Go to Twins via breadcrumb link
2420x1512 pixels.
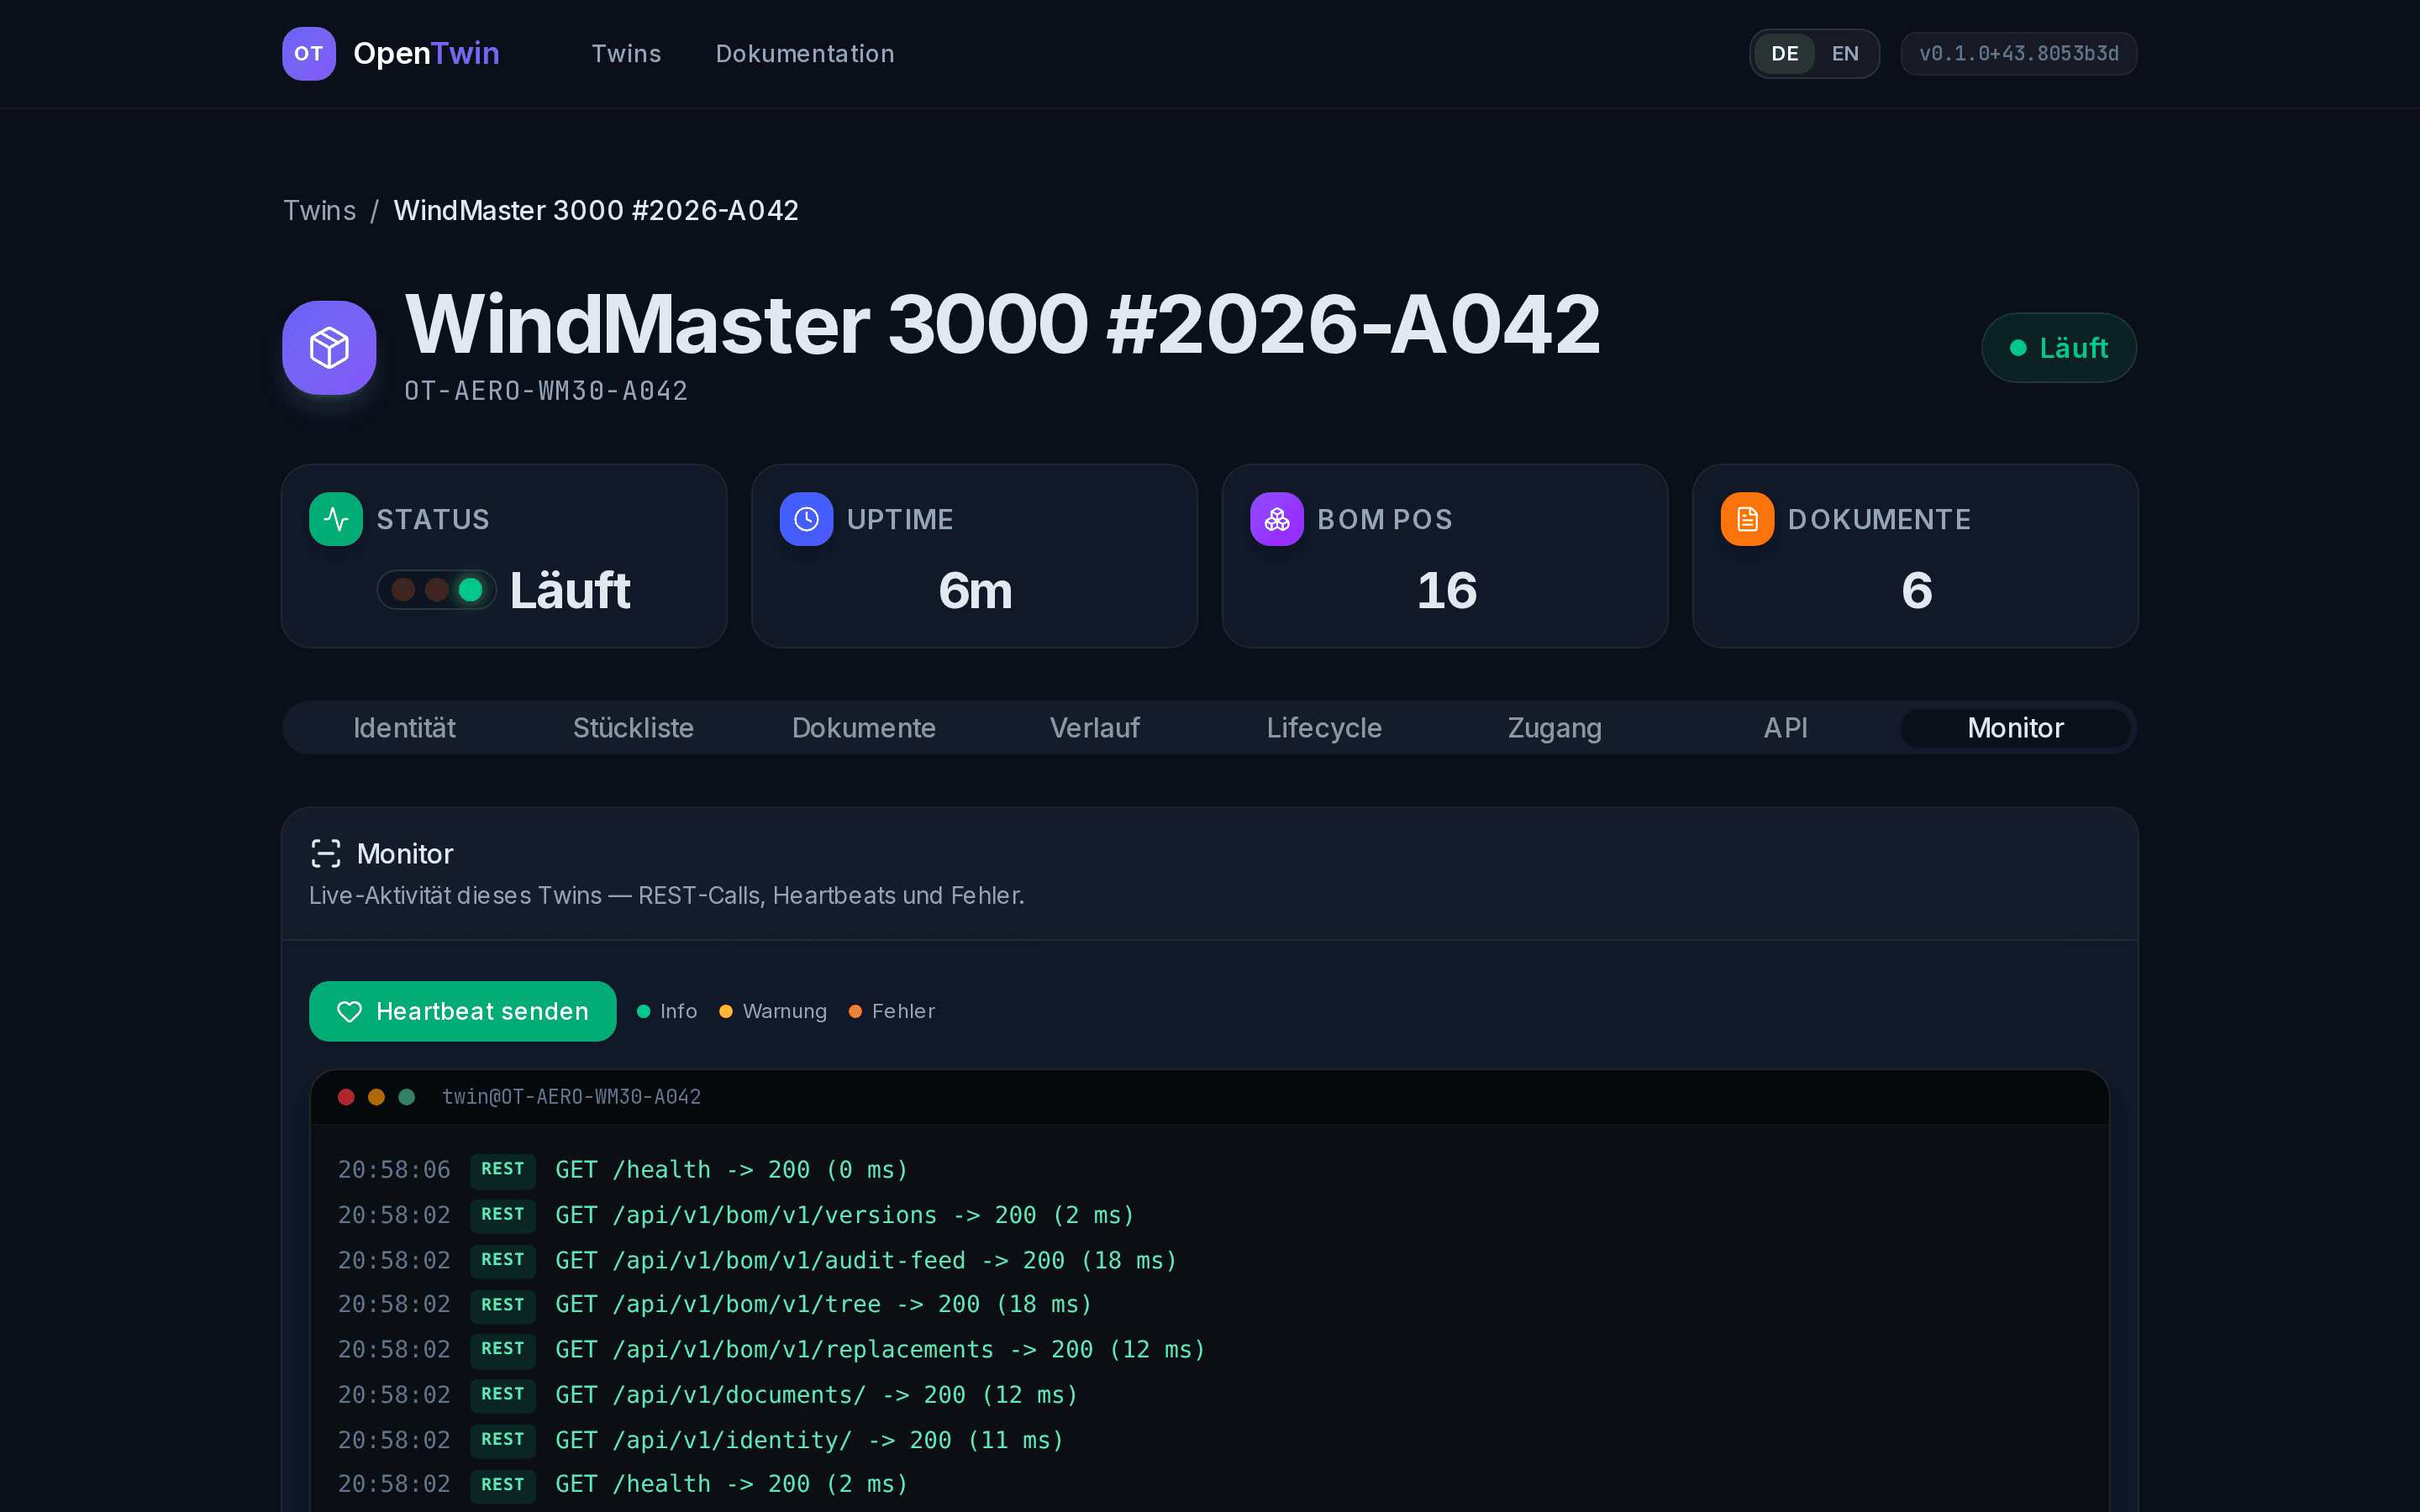(319, 210)
